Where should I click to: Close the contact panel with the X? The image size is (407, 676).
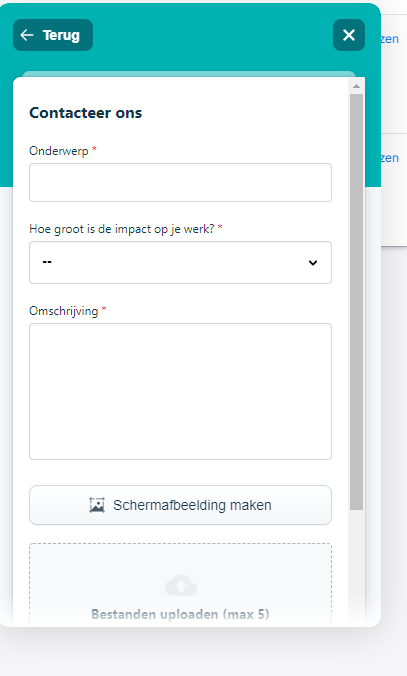(349, 35)
